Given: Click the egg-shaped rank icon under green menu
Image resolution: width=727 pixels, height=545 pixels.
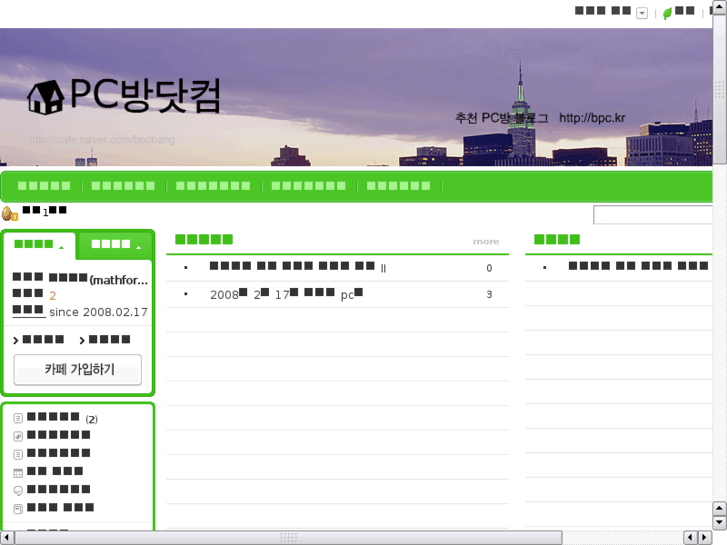Looking at the screenshot, I should tap(9, 214).
